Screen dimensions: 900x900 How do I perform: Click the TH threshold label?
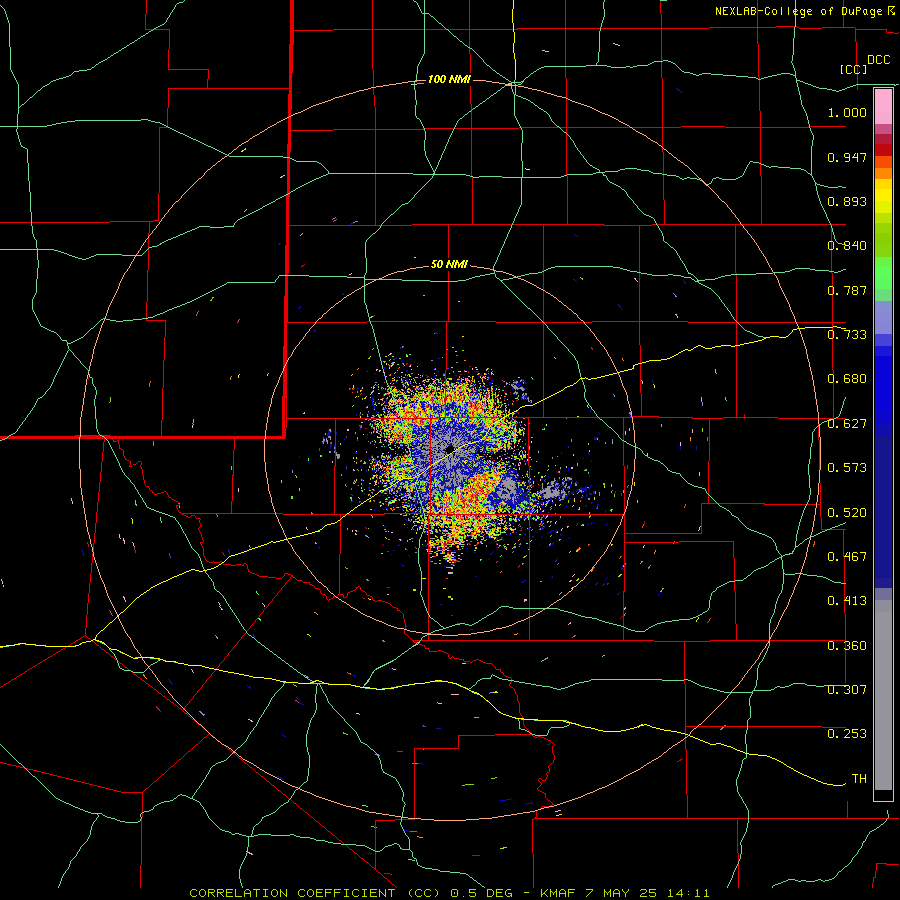tap(859, 779)
